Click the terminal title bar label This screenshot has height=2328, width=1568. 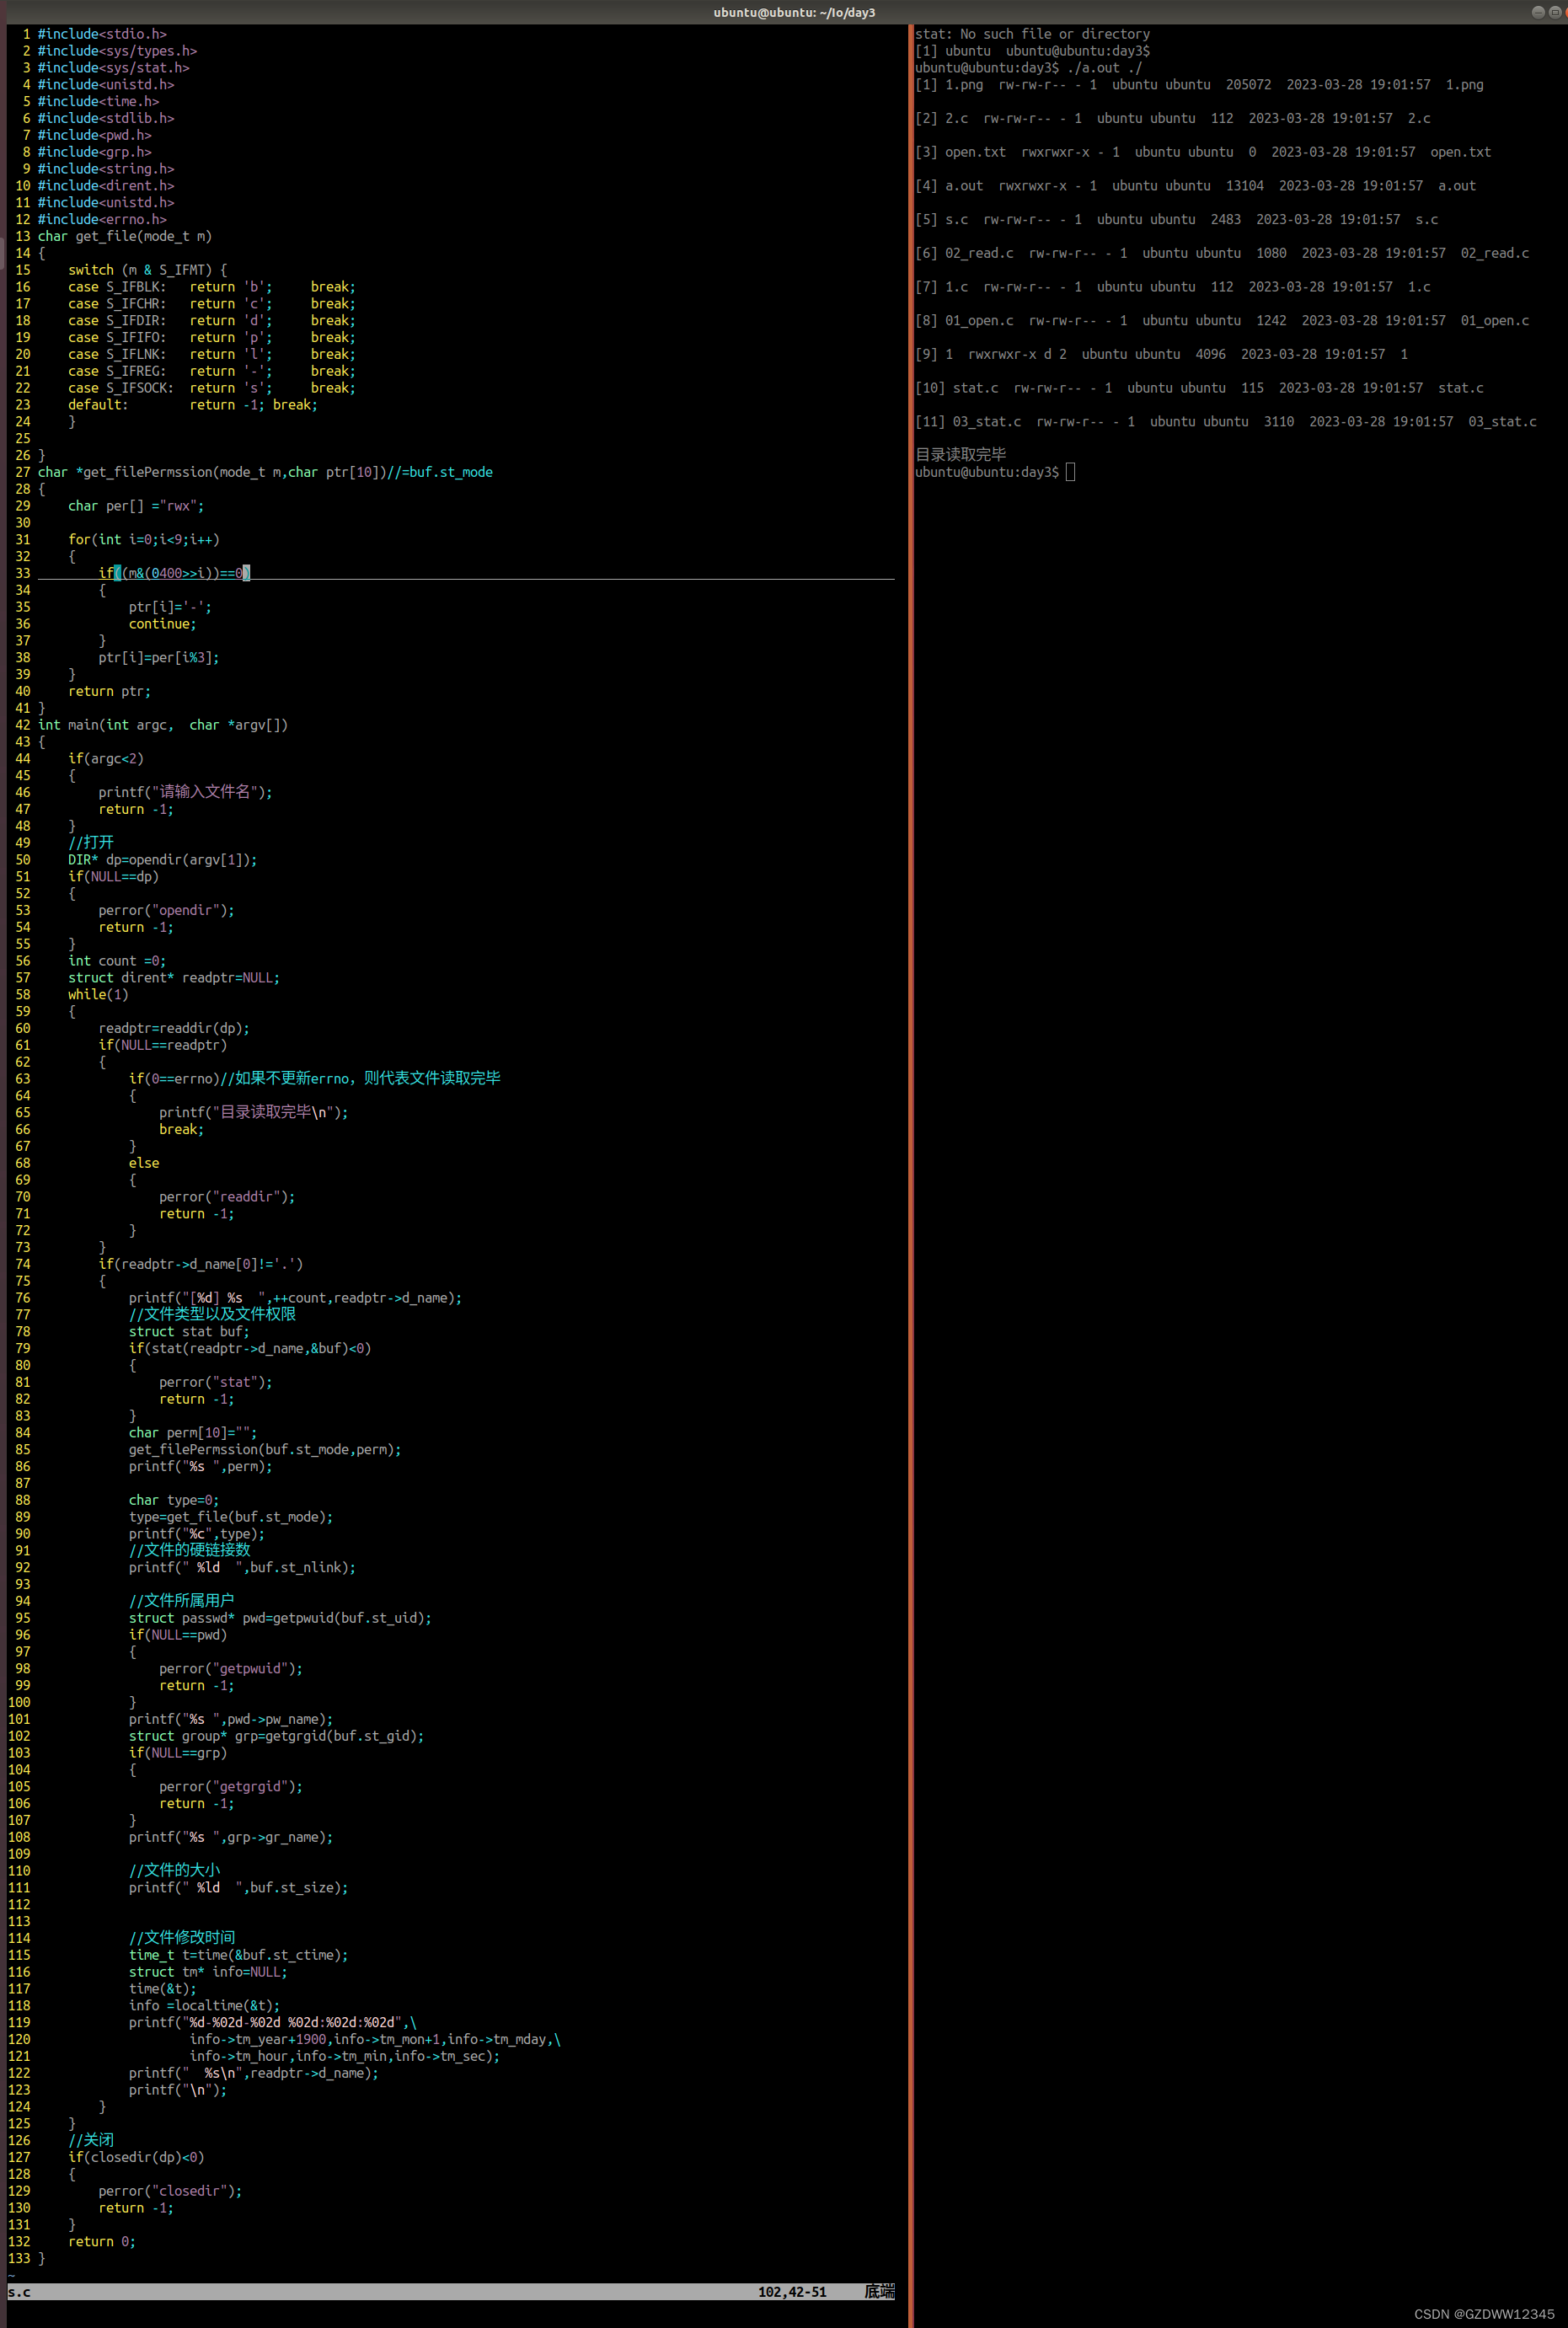click(794, 13)
